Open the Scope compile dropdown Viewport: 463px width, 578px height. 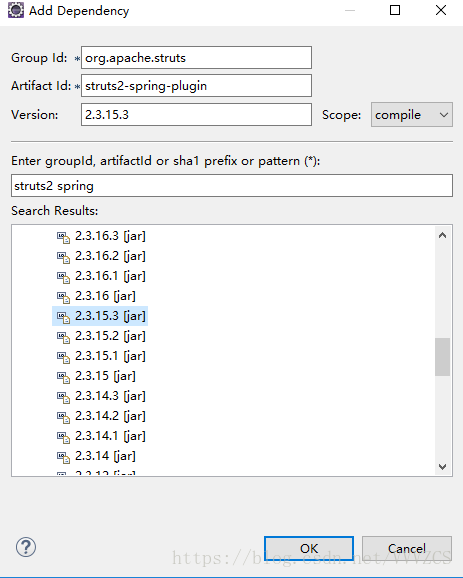click(411, 115)
